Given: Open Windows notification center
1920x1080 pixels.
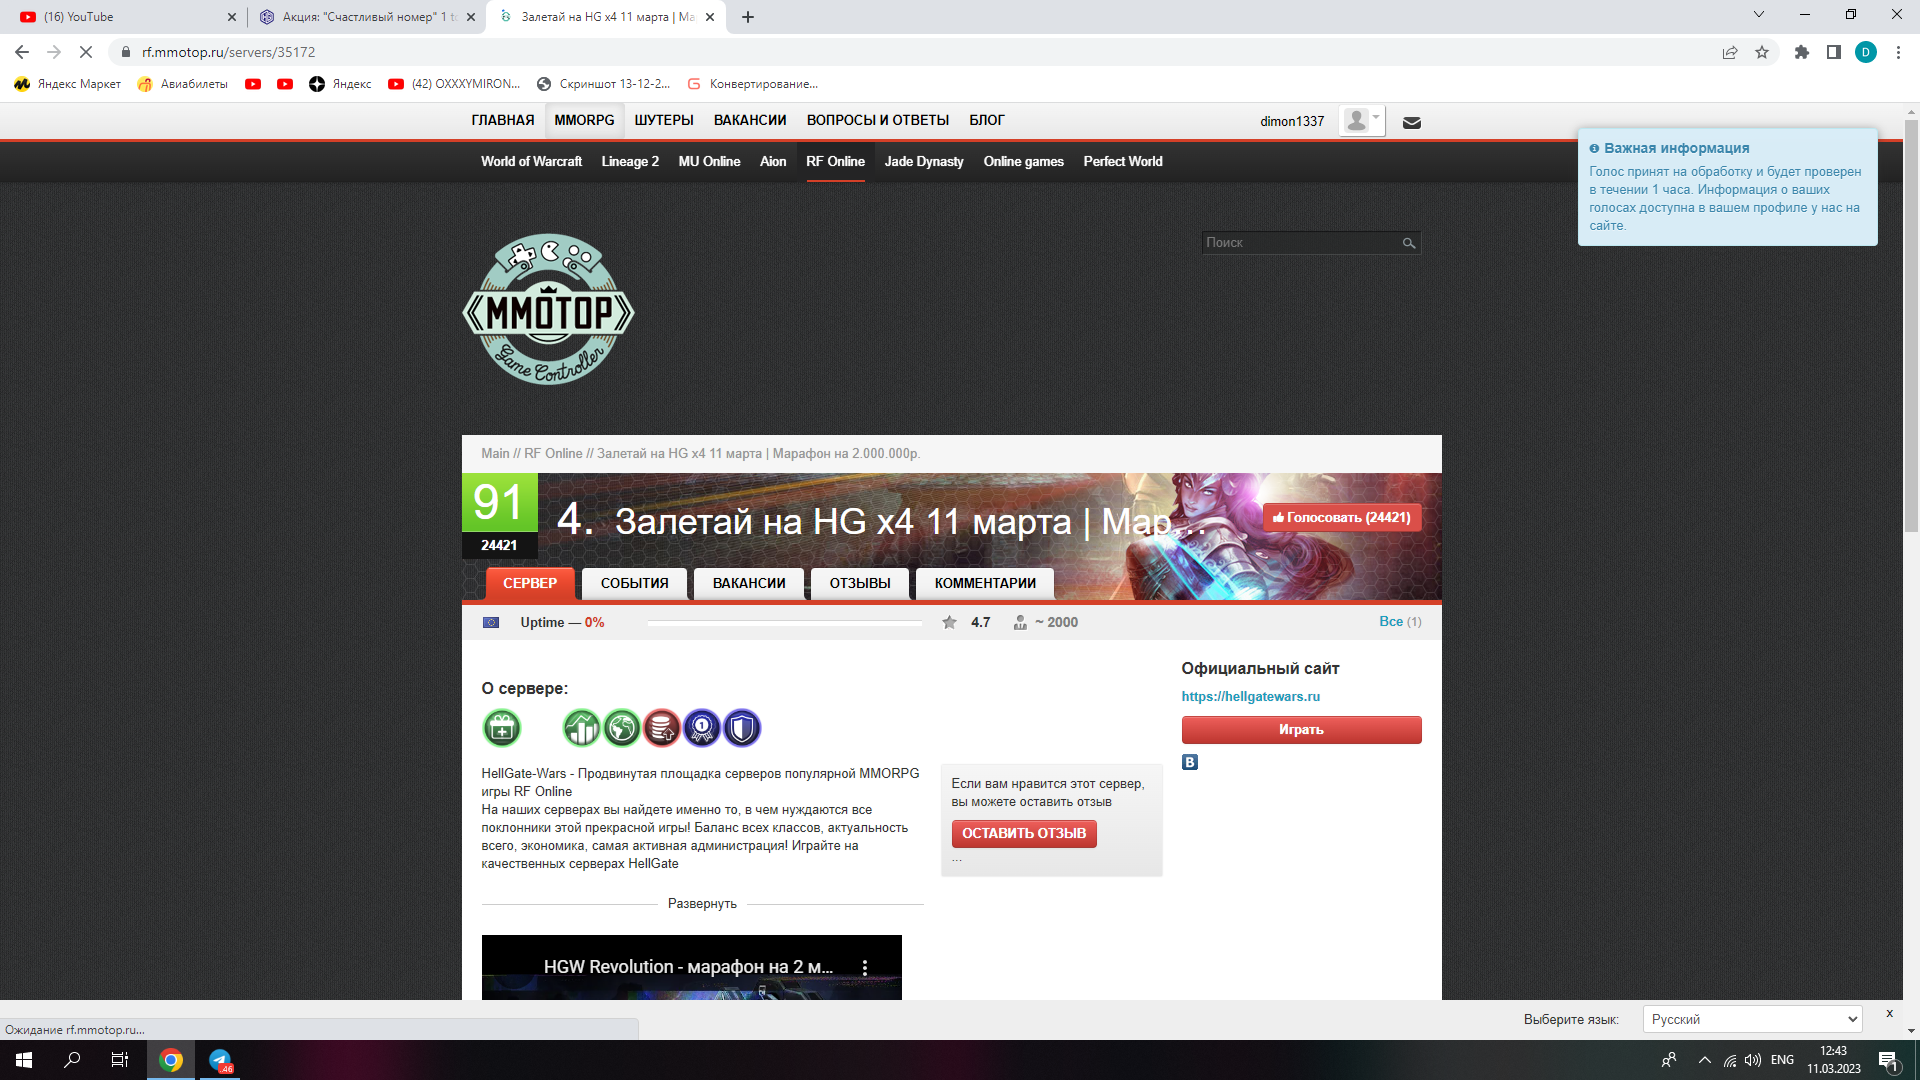Looking at the screenshot, I should pos(1888,1060).
